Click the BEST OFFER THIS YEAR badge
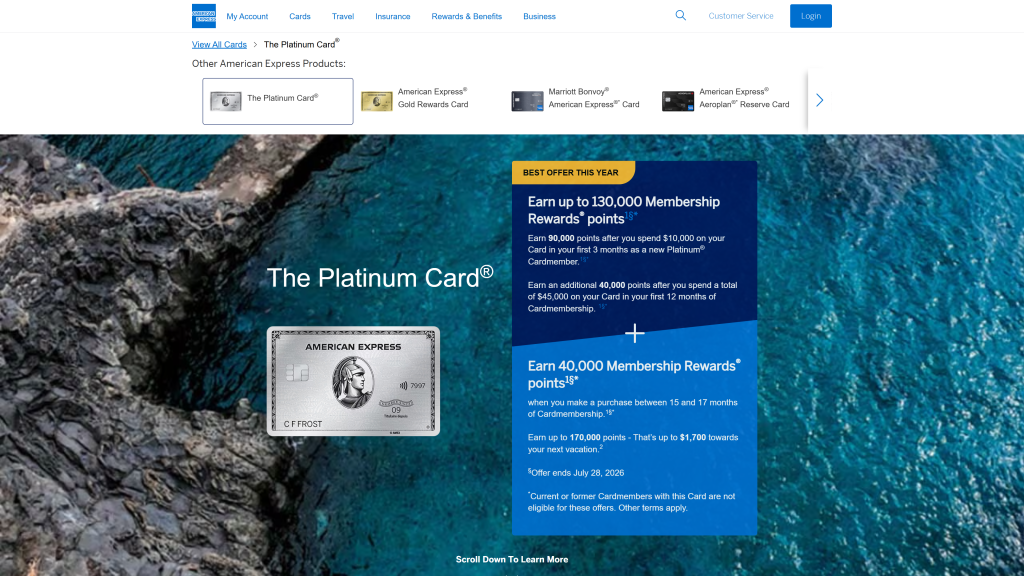 [573, 172]
